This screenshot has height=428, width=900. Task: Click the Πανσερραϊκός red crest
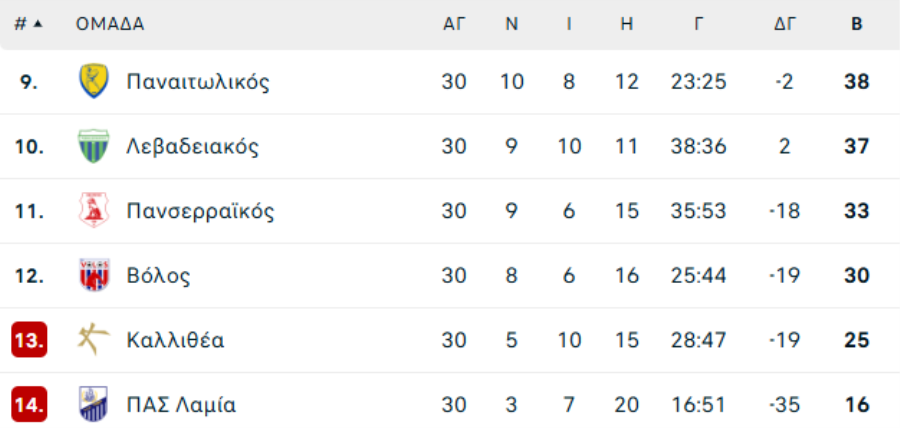tap(94, 211)
